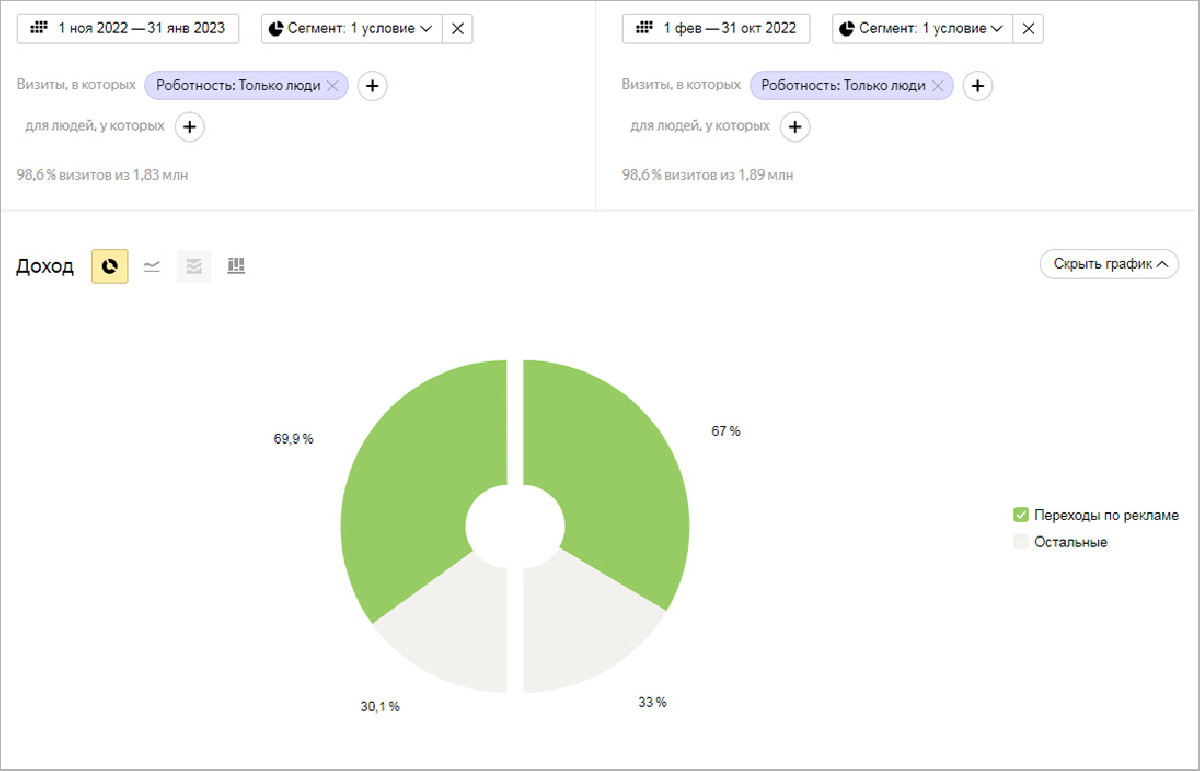Uncheck 'Переходы по рекламе' in the legend
This screenshot has height=771, width=1200.
[1021, 515]
